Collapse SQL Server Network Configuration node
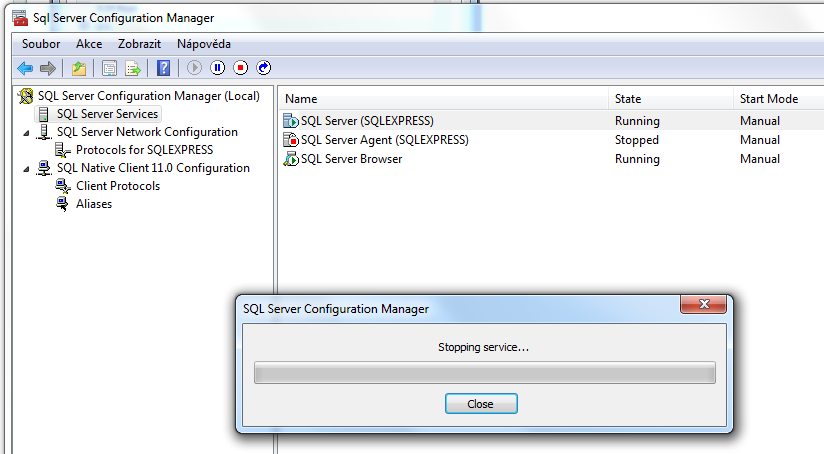This screenshot has width=824, height=454. tap(26, 133)
